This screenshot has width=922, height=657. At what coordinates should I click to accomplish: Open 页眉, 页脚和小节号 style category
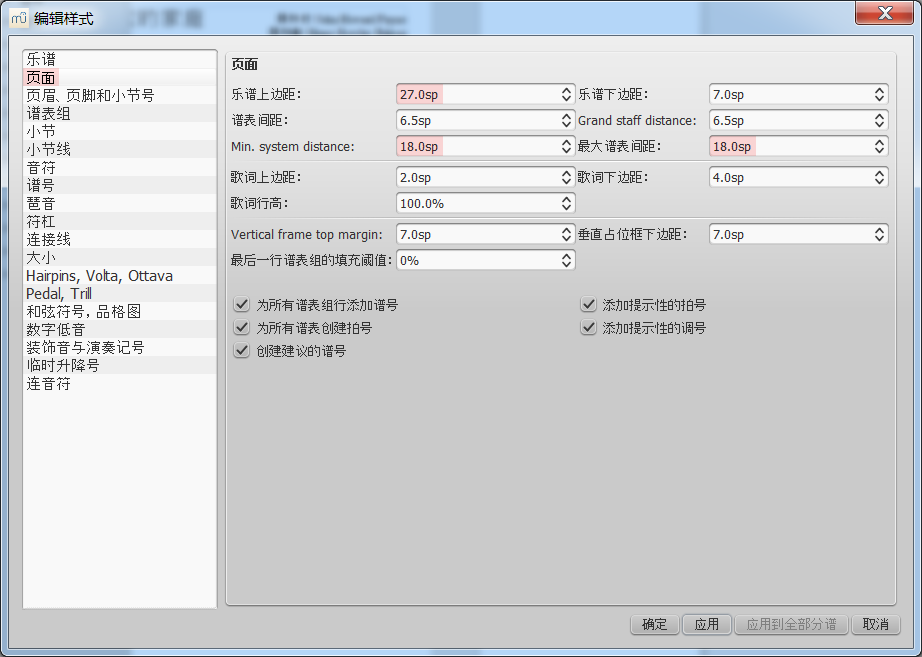(x=90, y=95)
